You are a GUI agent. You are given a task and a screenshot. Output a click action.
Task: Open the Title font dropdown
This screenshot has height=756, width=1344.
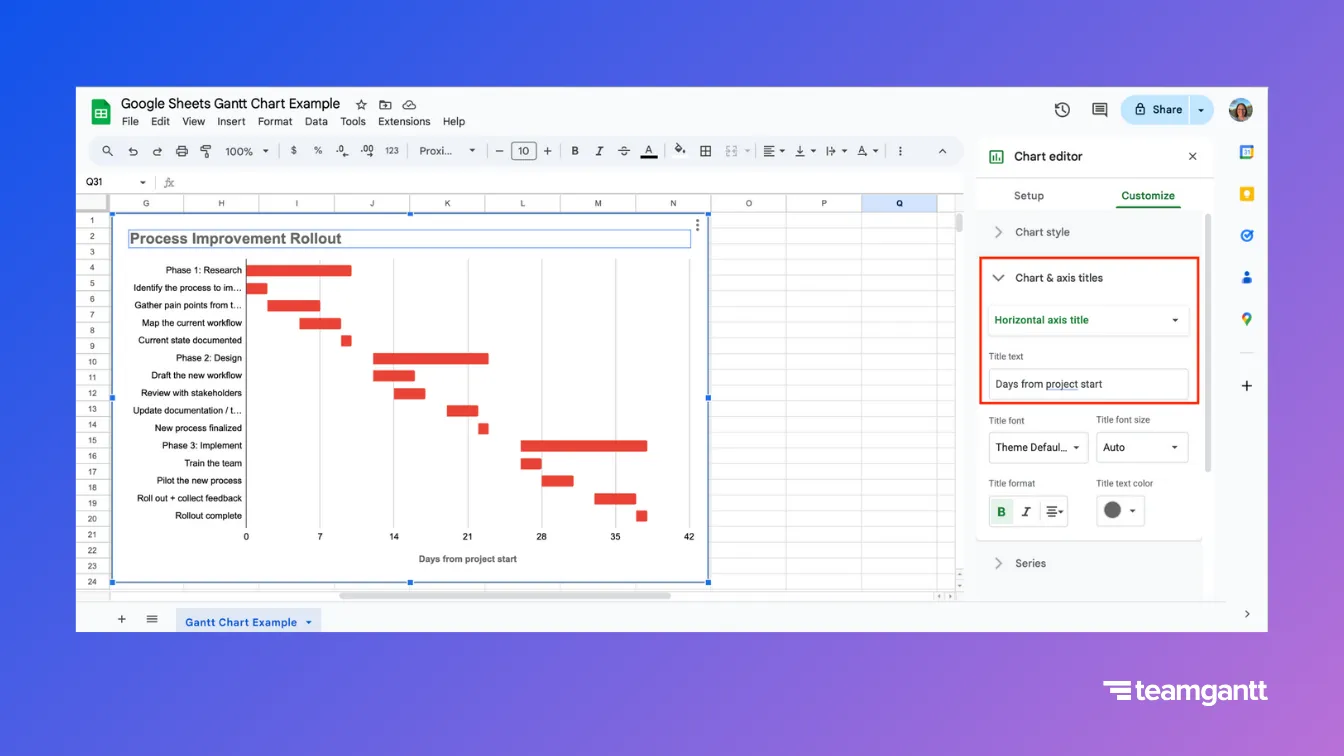(1037, 447)
